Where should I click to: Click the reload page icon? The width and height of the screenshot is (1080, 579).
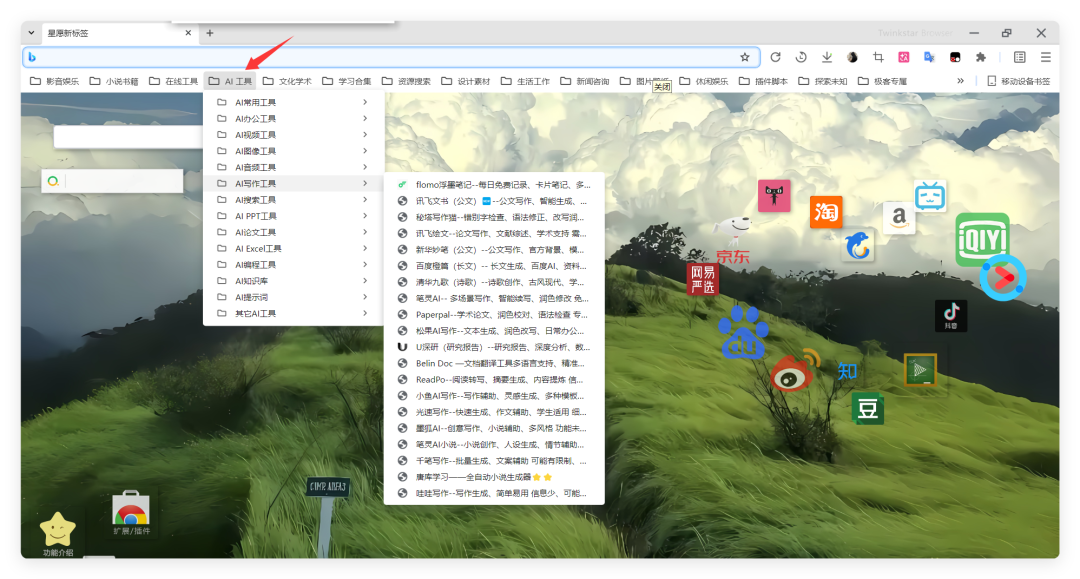click(776, 57)
